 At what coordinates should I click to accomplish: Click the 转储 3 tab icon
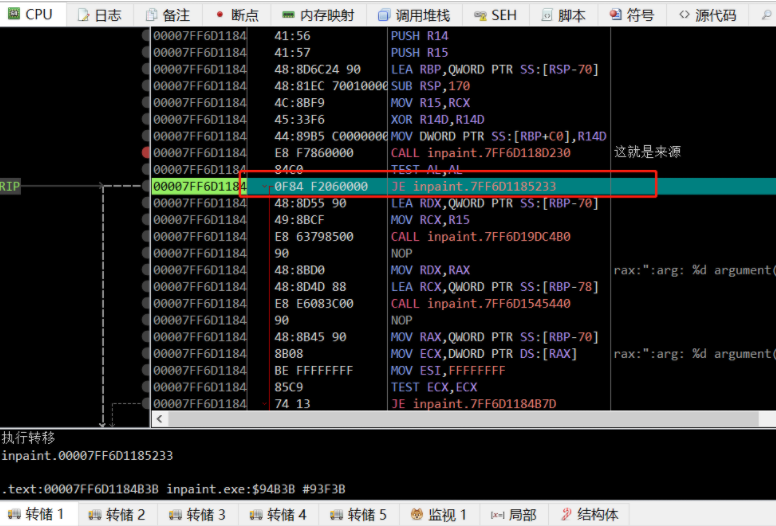coord(175,515)
